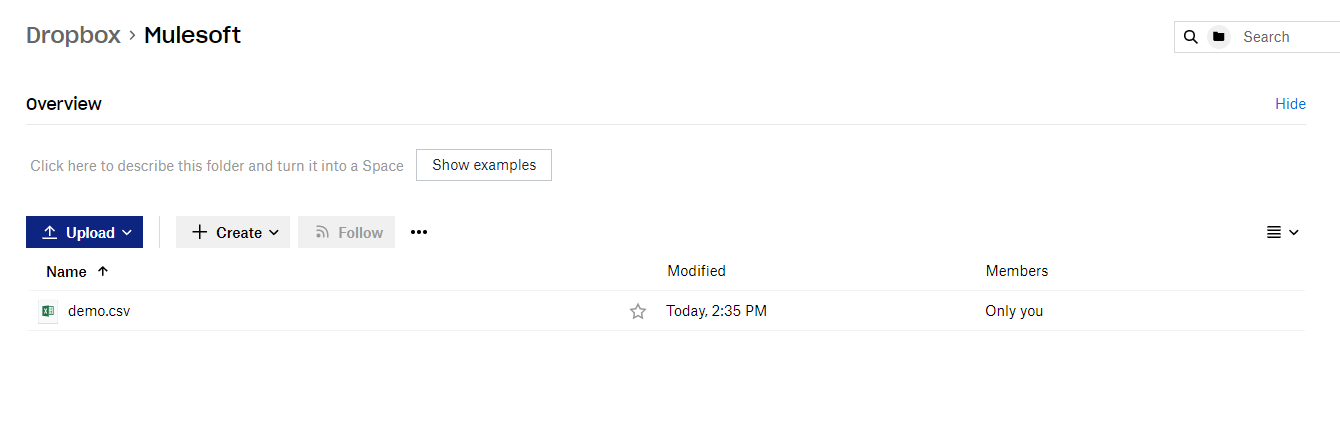Hide the Overview section
Screen dimensions: 1340x437
[x=1290, y=104]
